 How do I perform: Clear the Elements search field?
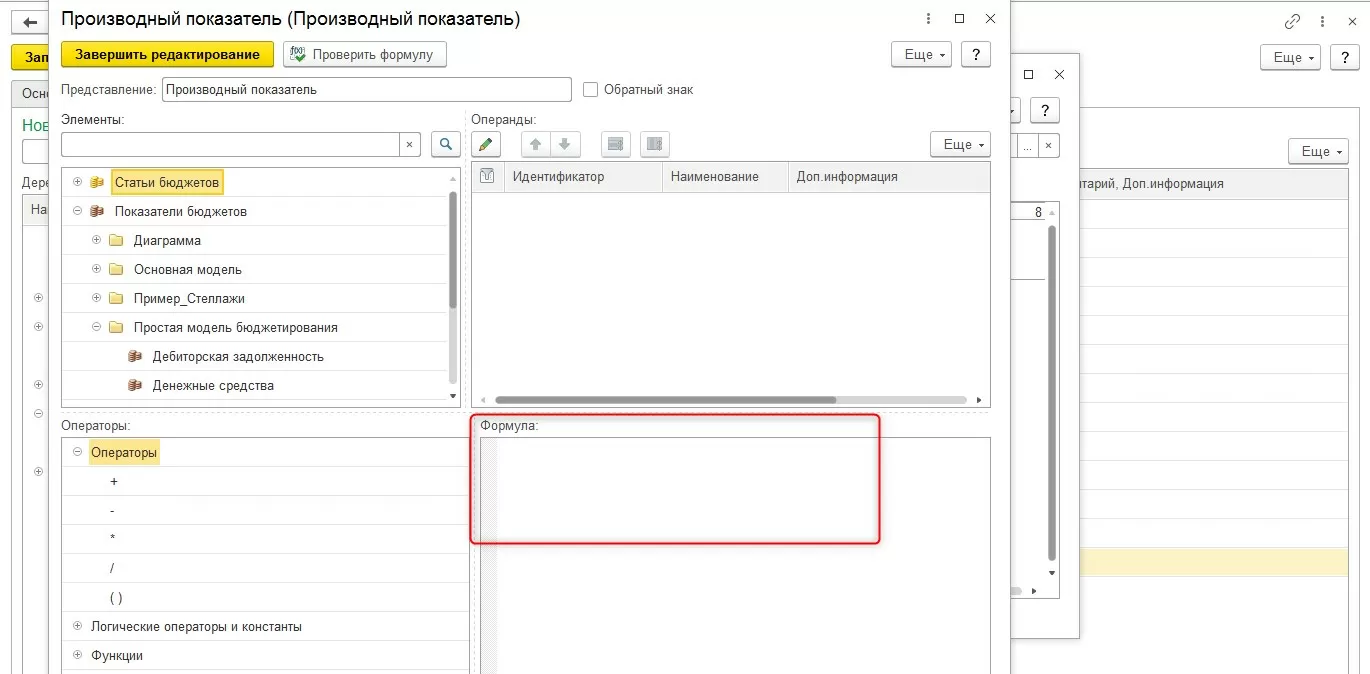pyautogui.click(x=409, y=145)
